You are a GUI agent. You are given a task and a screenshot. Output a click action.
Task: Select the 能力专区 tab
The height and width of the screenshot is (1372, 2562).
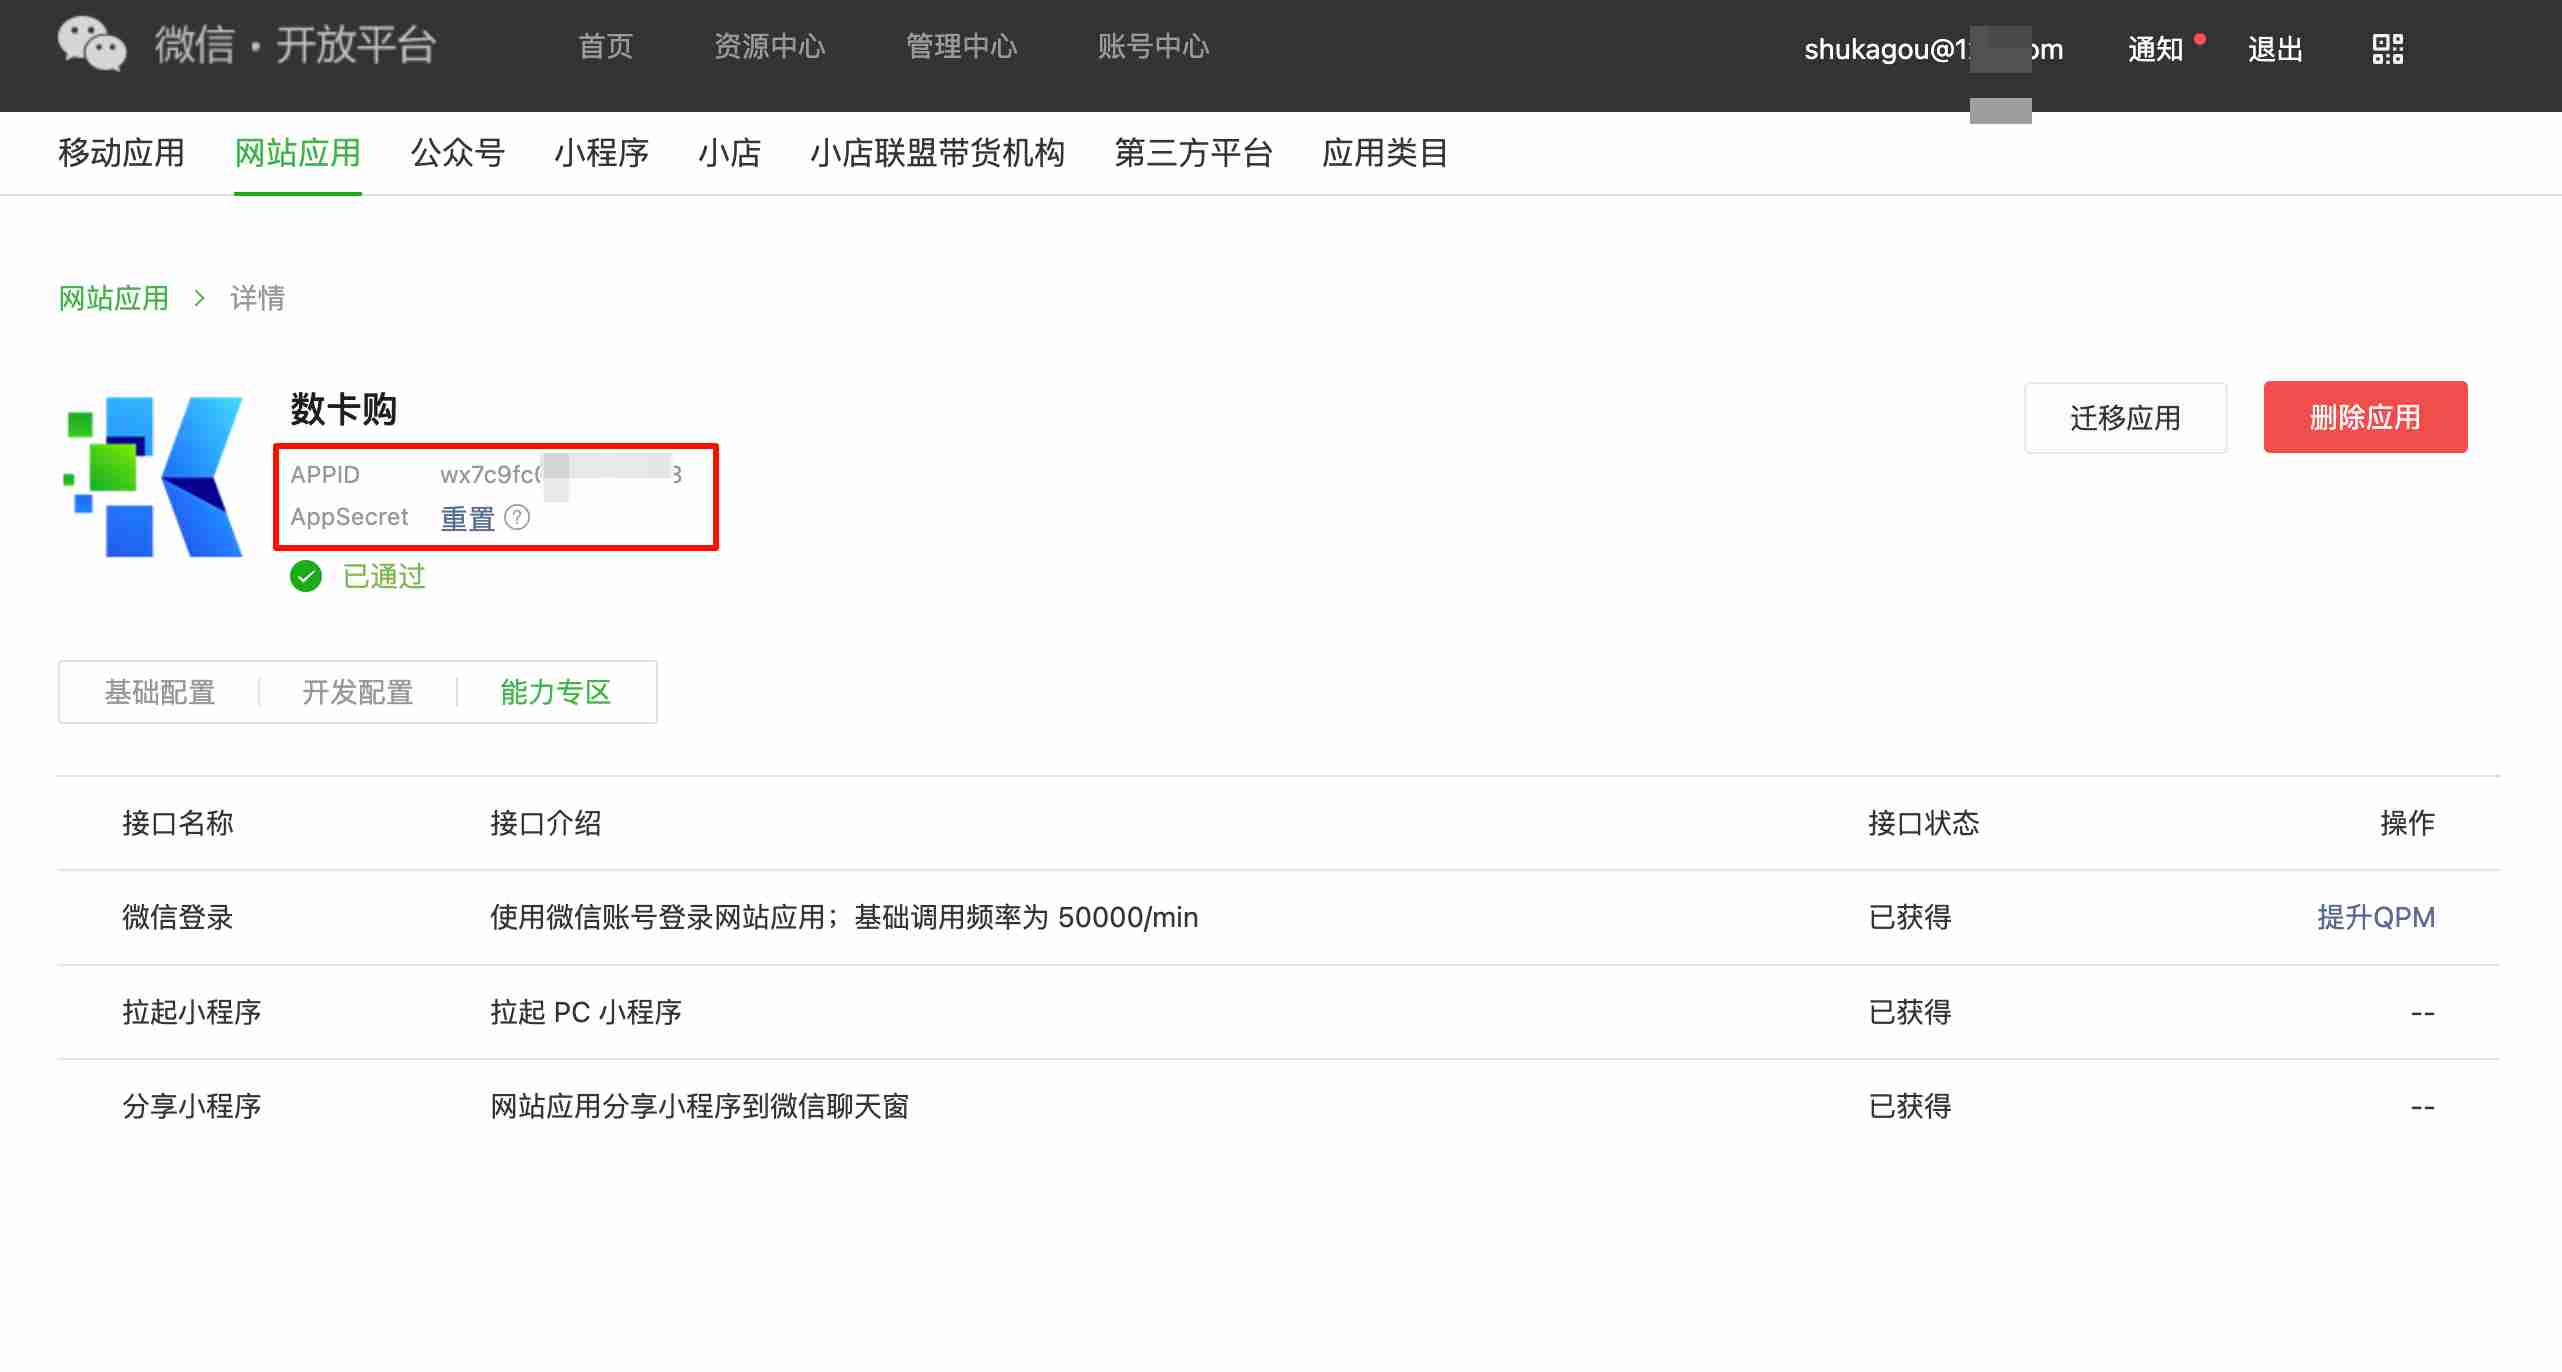click(x=555, y=692)
